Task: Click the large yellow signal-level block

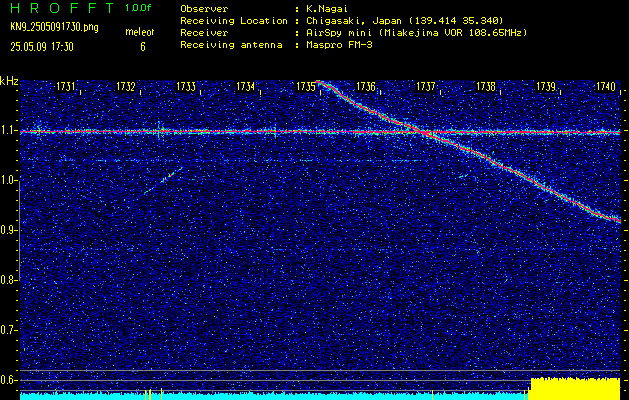Action: point(575,388)
